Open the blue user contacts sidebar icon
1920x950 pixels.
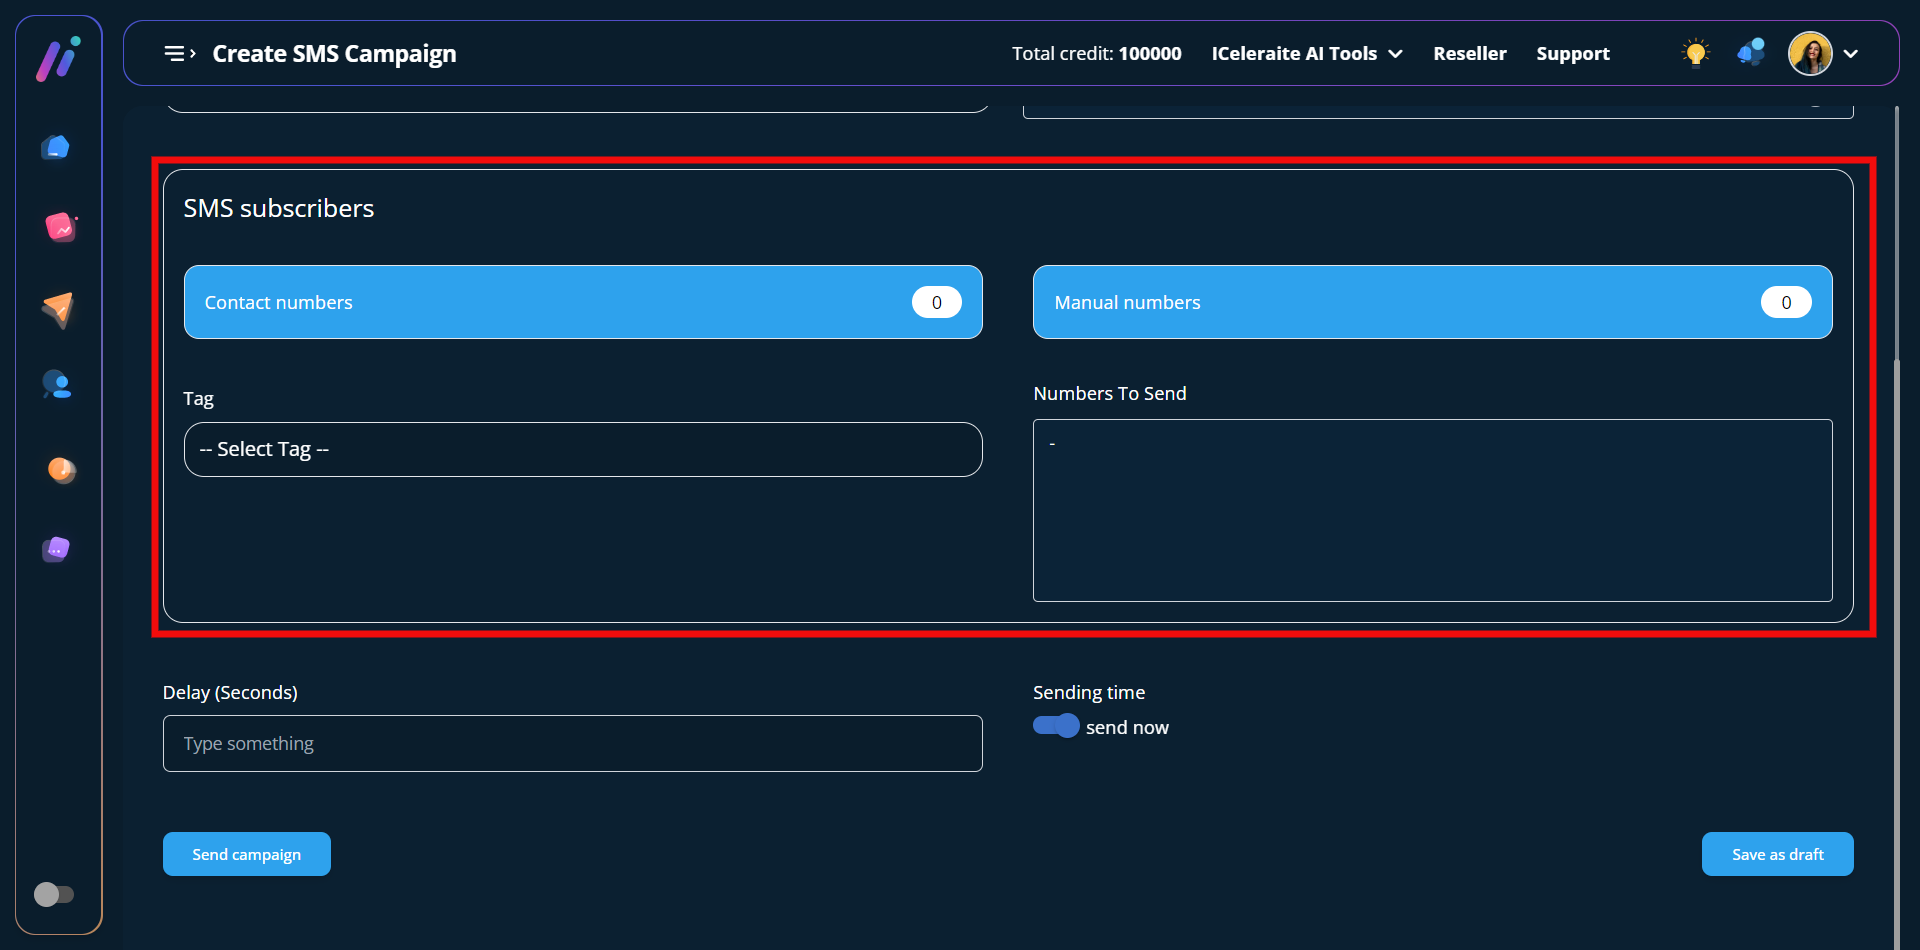coord(57,385)
